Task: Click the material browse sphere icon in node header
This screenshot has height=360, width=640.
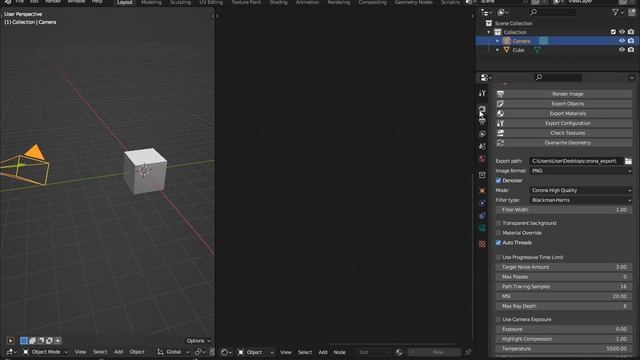Action: [399, 352]
